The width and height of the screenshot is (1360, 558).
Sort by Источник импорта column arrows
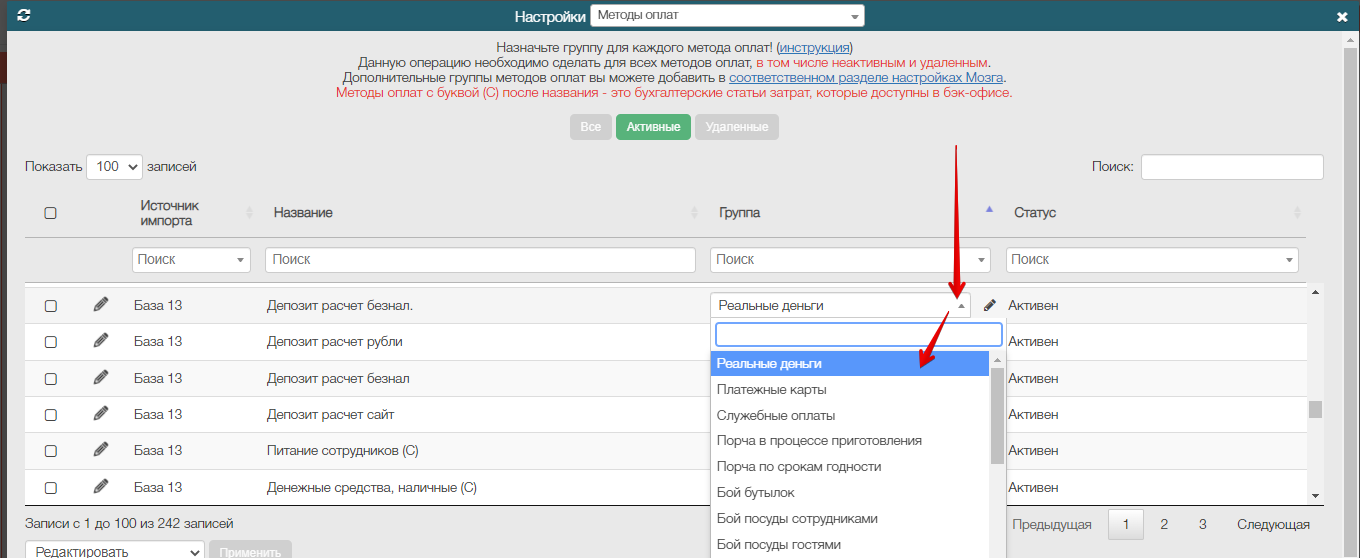point(249,213)
